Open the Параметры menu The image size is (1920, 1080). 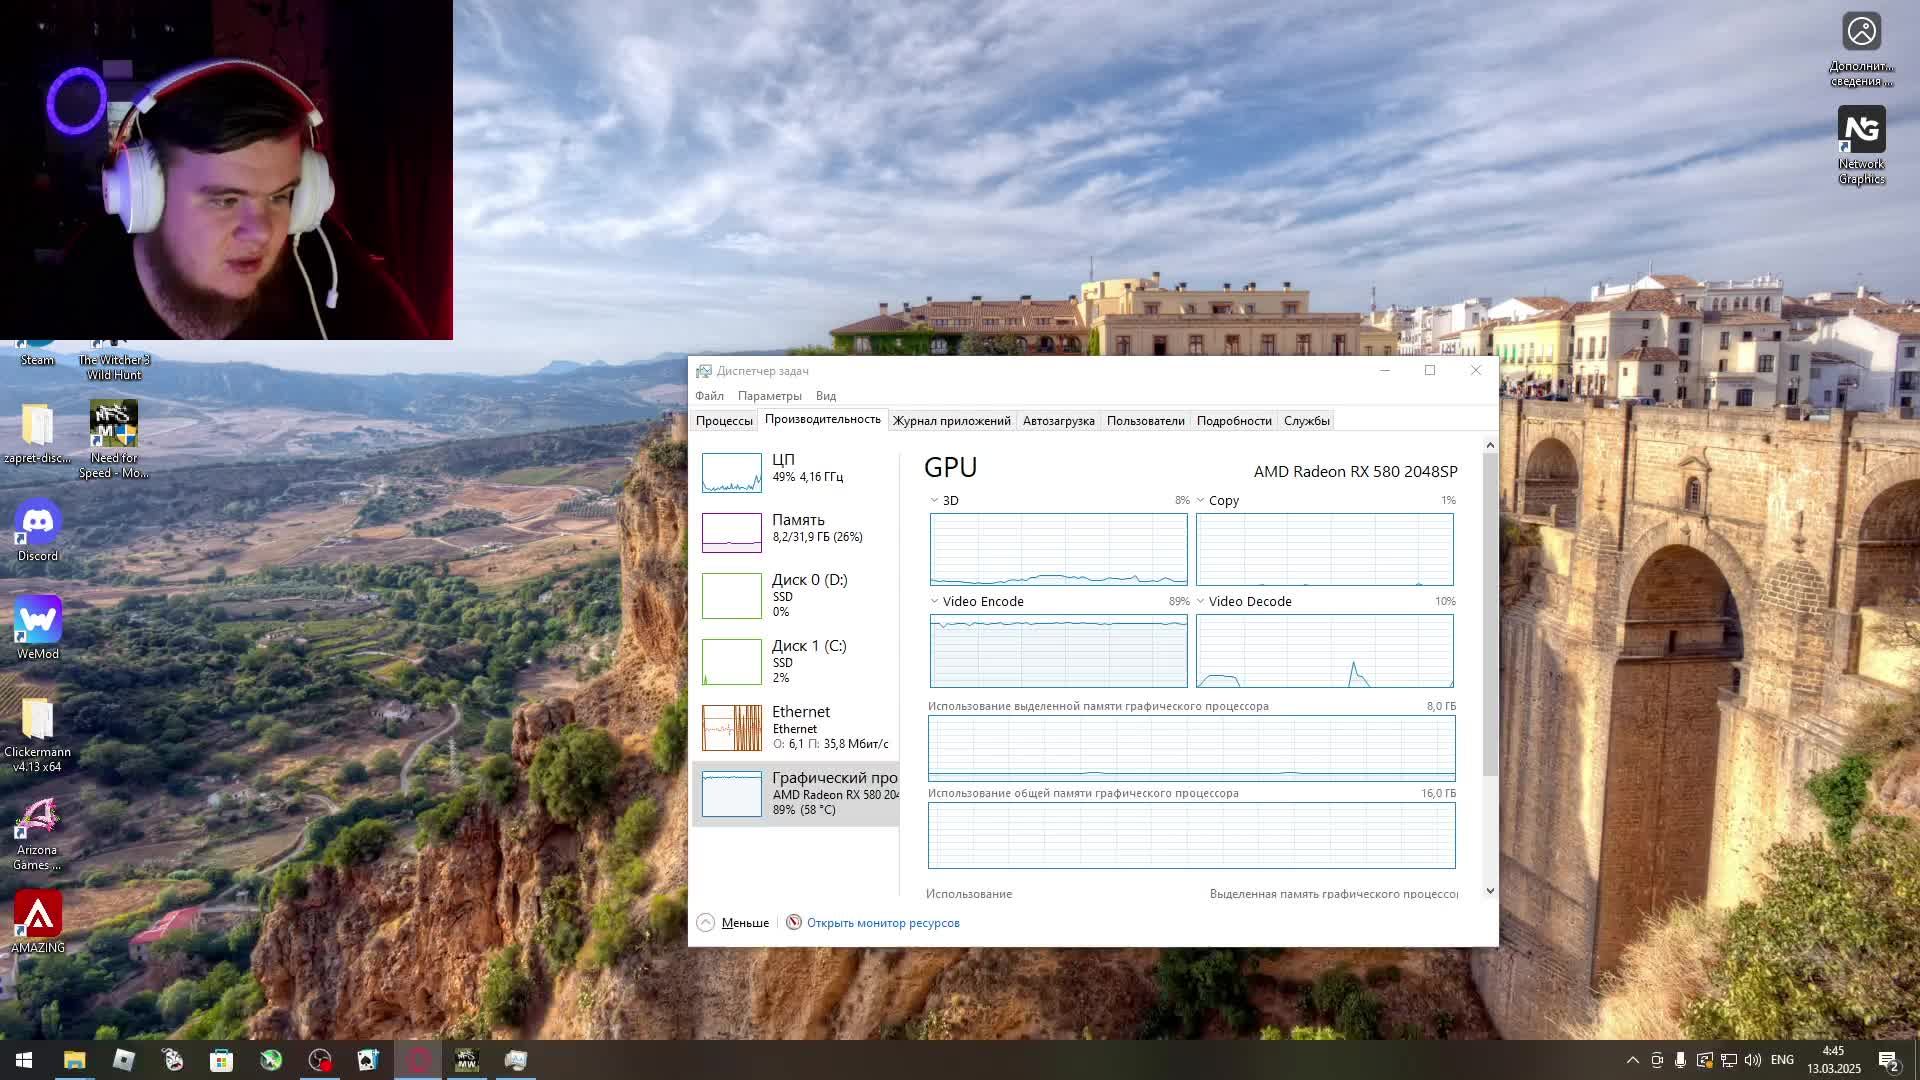(769, 396)
